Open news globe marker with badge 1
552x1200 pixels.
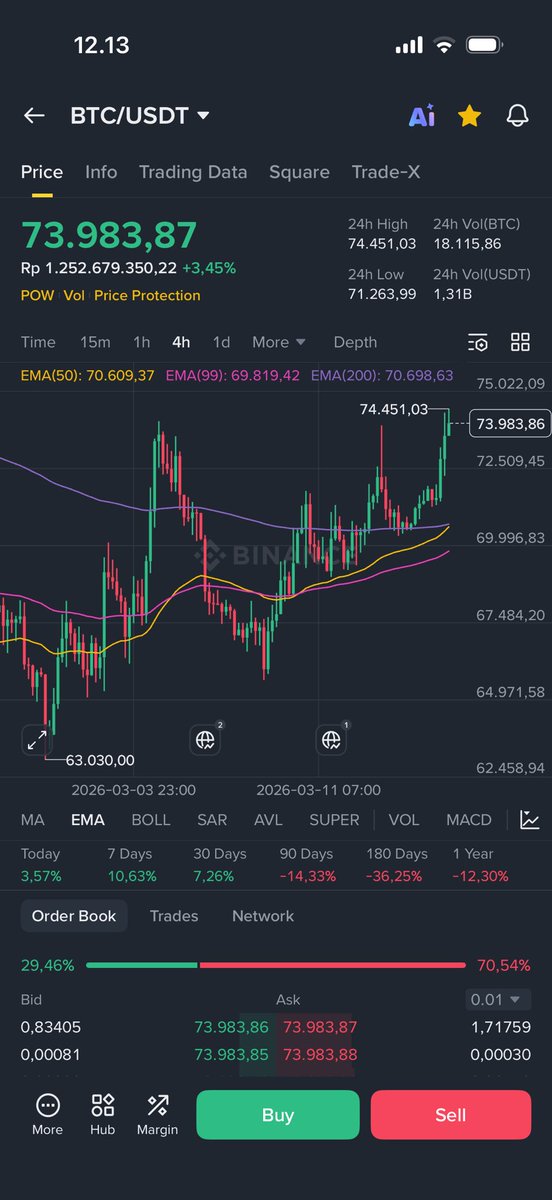point(332,739)
